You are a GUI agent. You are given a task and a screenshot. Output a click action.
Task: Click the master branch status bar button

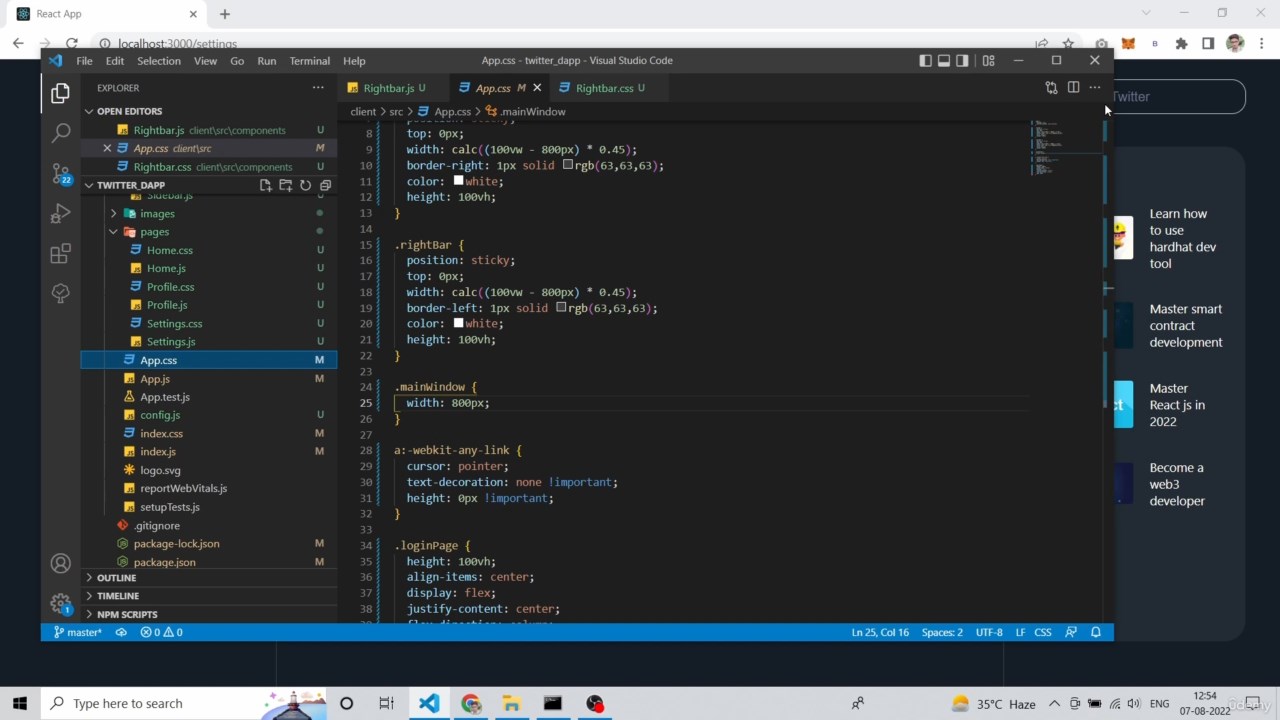pos(78,632)
